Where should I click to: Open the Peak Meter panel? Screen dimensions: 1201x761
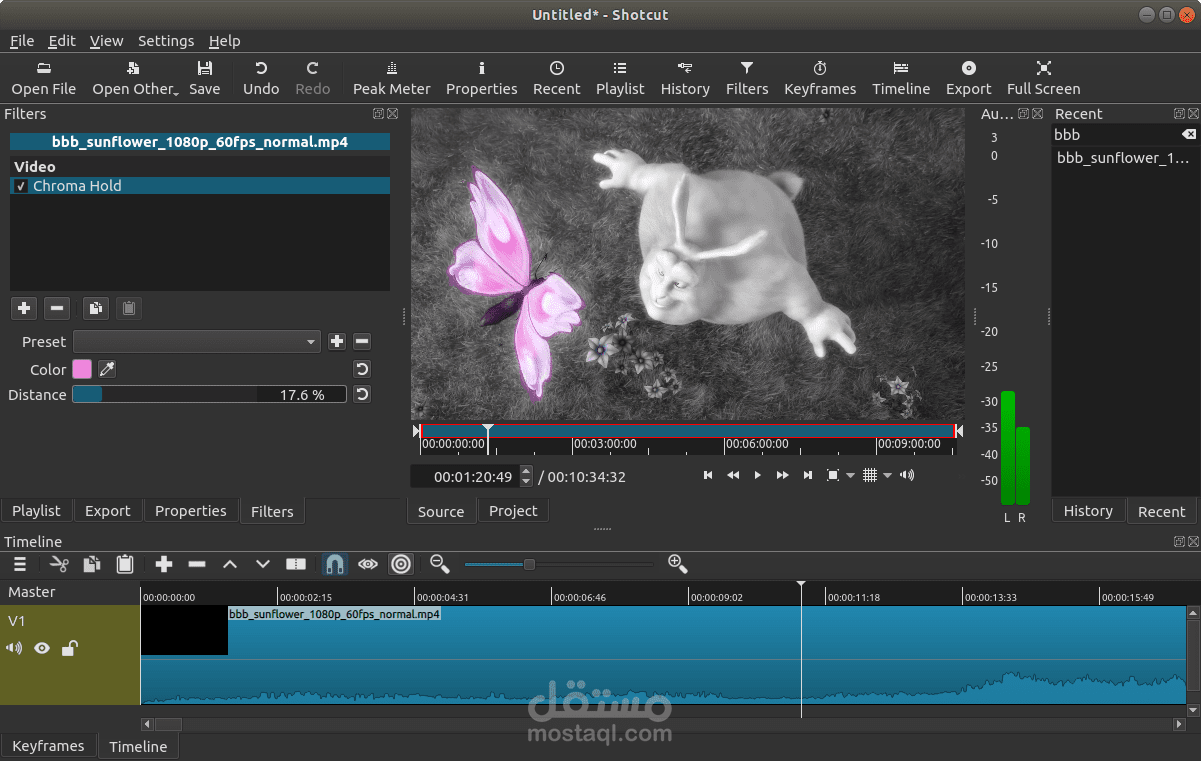(391, 78)
